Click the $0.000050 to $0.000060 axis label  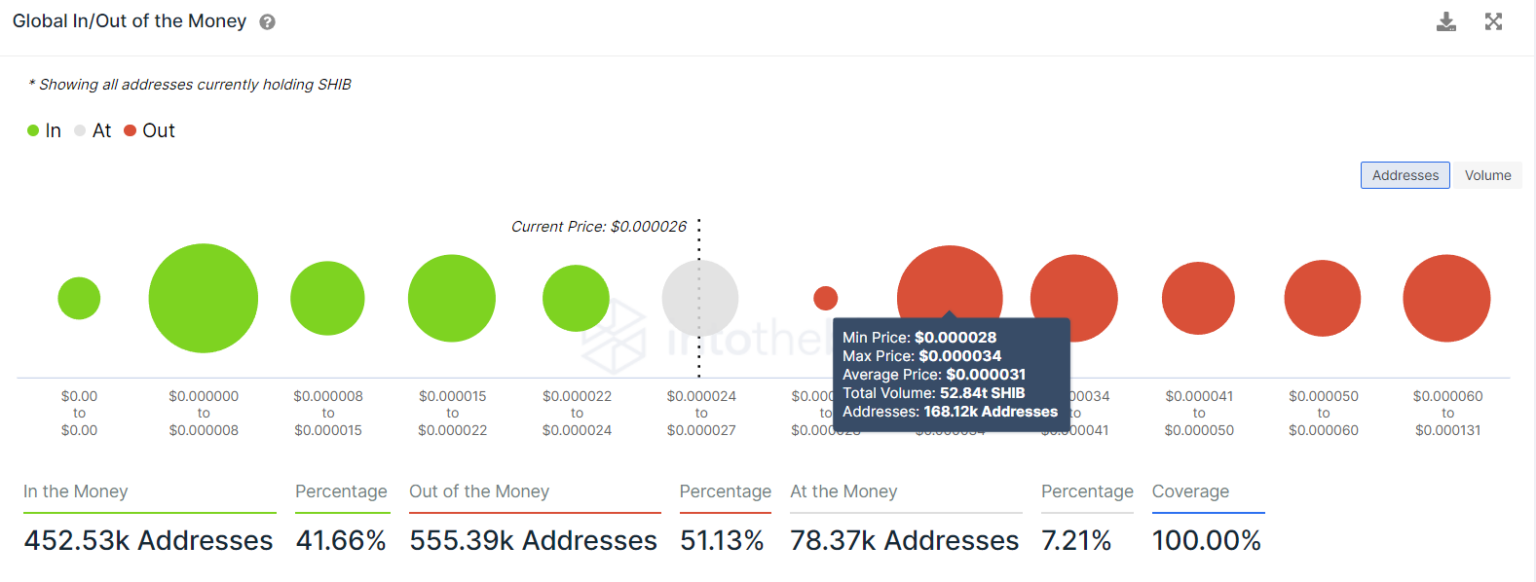click(x=1323, y=413)
